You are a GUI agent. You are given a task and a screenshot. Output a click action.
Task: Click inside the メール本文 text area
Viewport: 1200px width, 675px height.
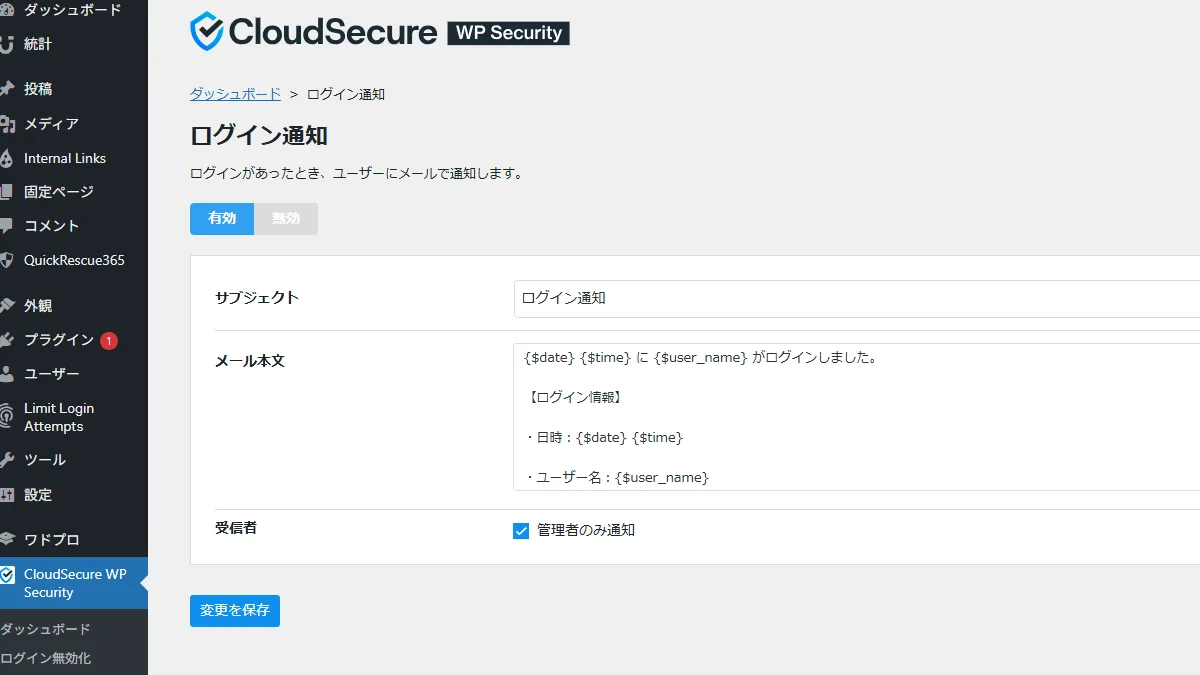coord(857,417)
